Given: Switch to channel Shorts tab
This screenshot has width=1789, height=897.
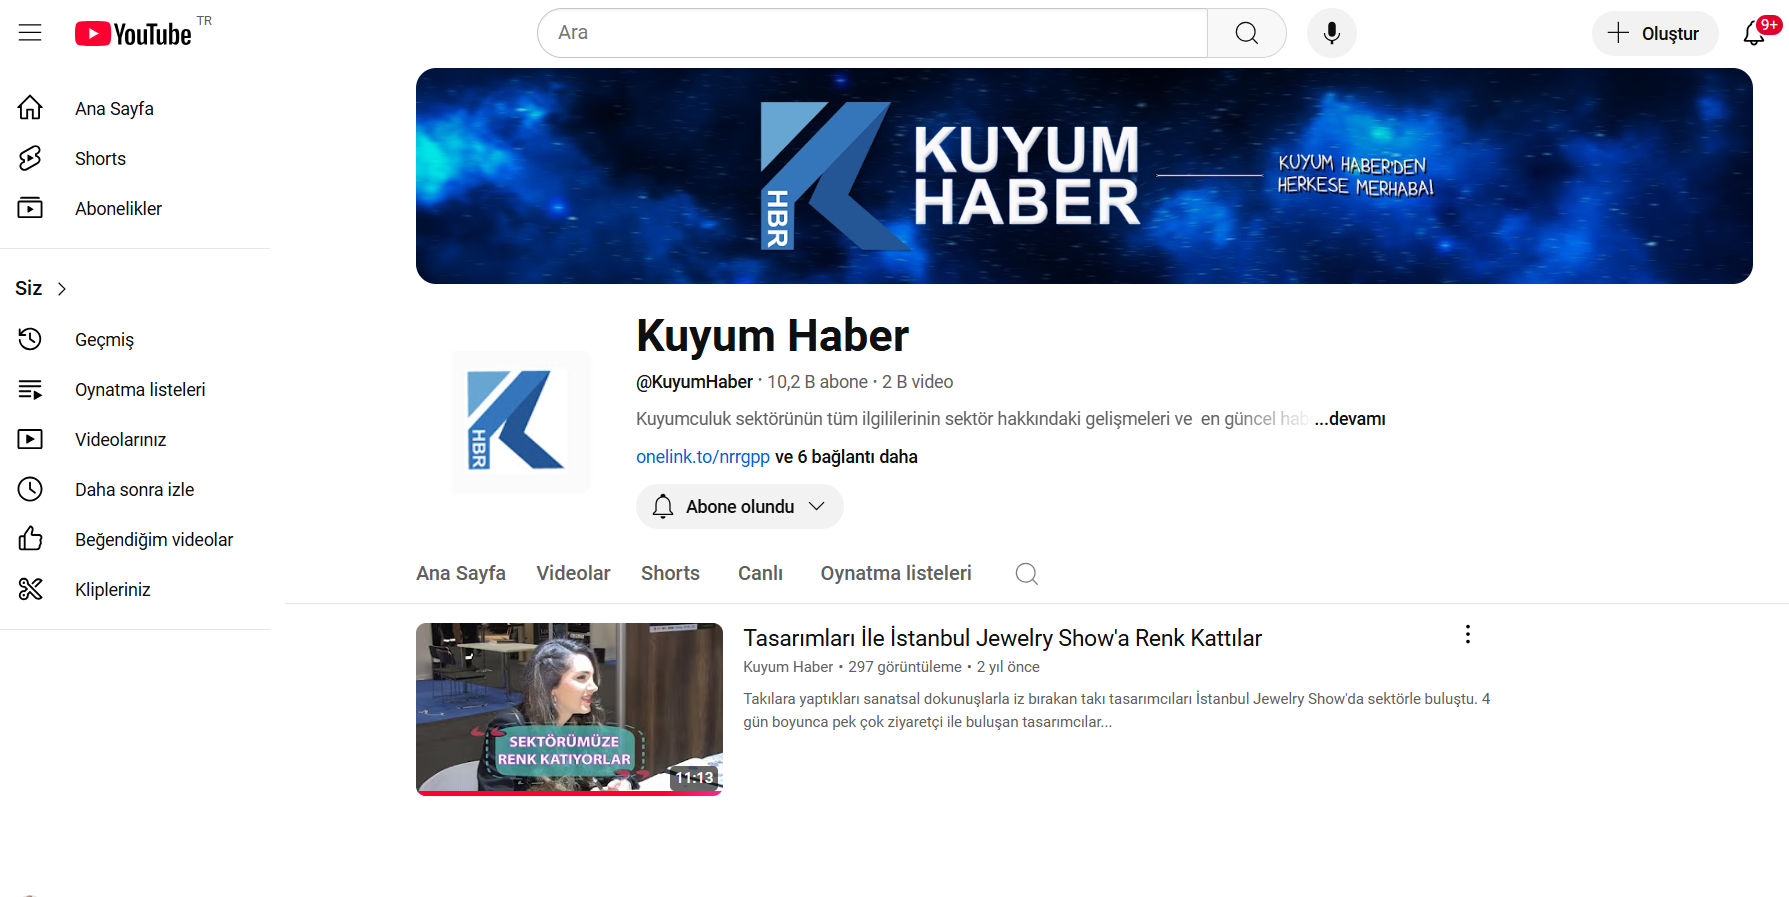Looking at the screenshot, I should [670, 573].
